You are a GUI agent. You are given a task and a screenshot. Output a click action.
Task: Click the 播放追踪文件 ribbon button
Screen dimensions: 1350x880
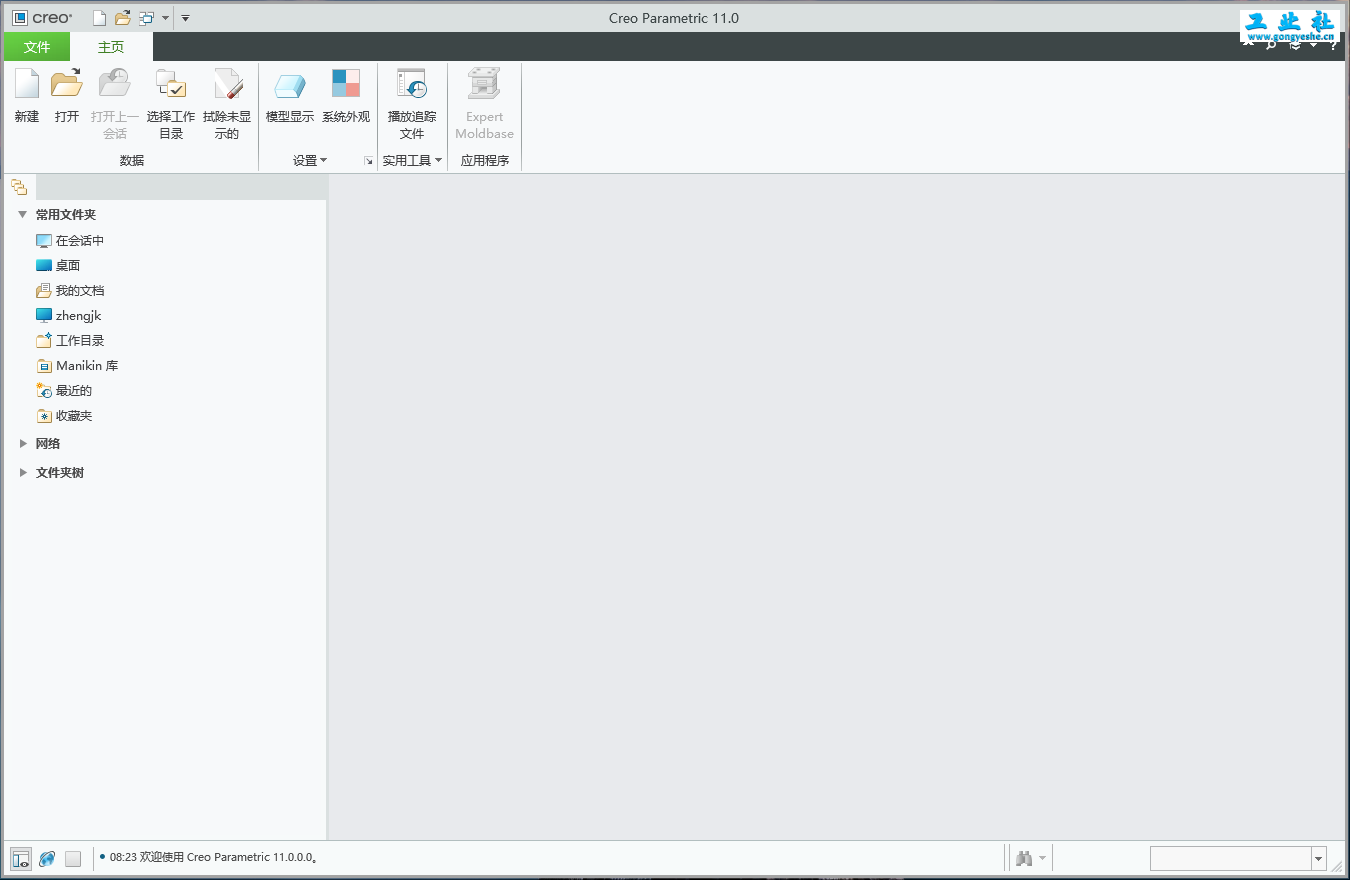coord(412,105)
